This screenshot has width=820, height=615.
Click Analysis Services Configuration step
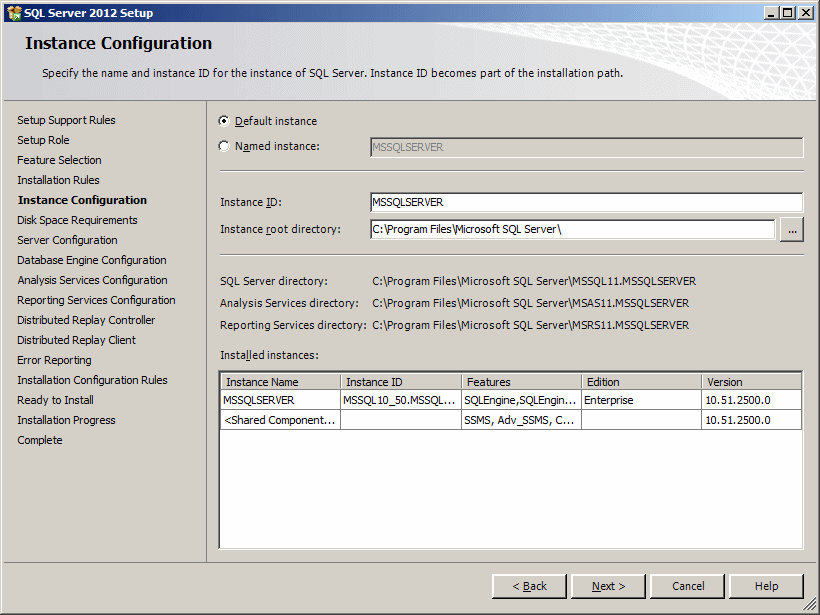tap(92, 280)
